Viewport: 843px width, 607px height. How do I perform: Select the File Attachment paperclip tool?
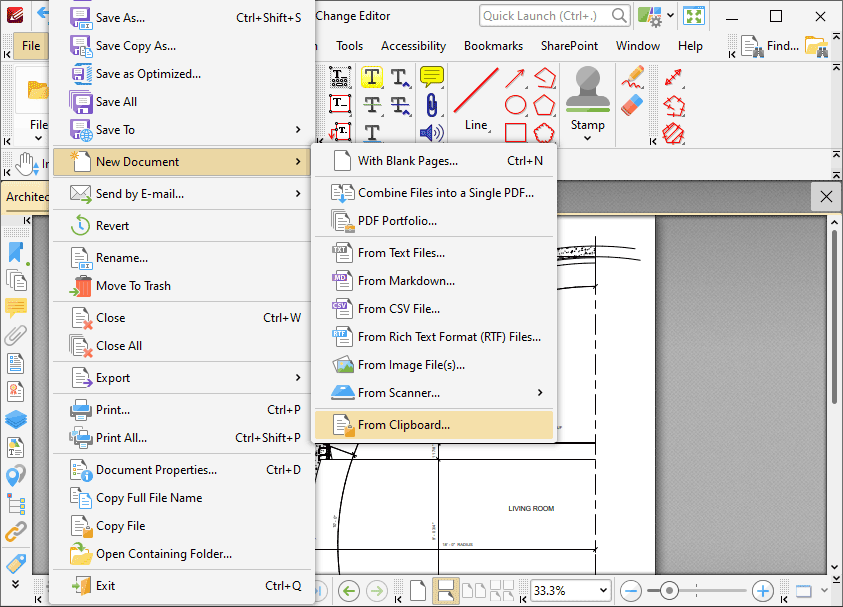point(432,105)
